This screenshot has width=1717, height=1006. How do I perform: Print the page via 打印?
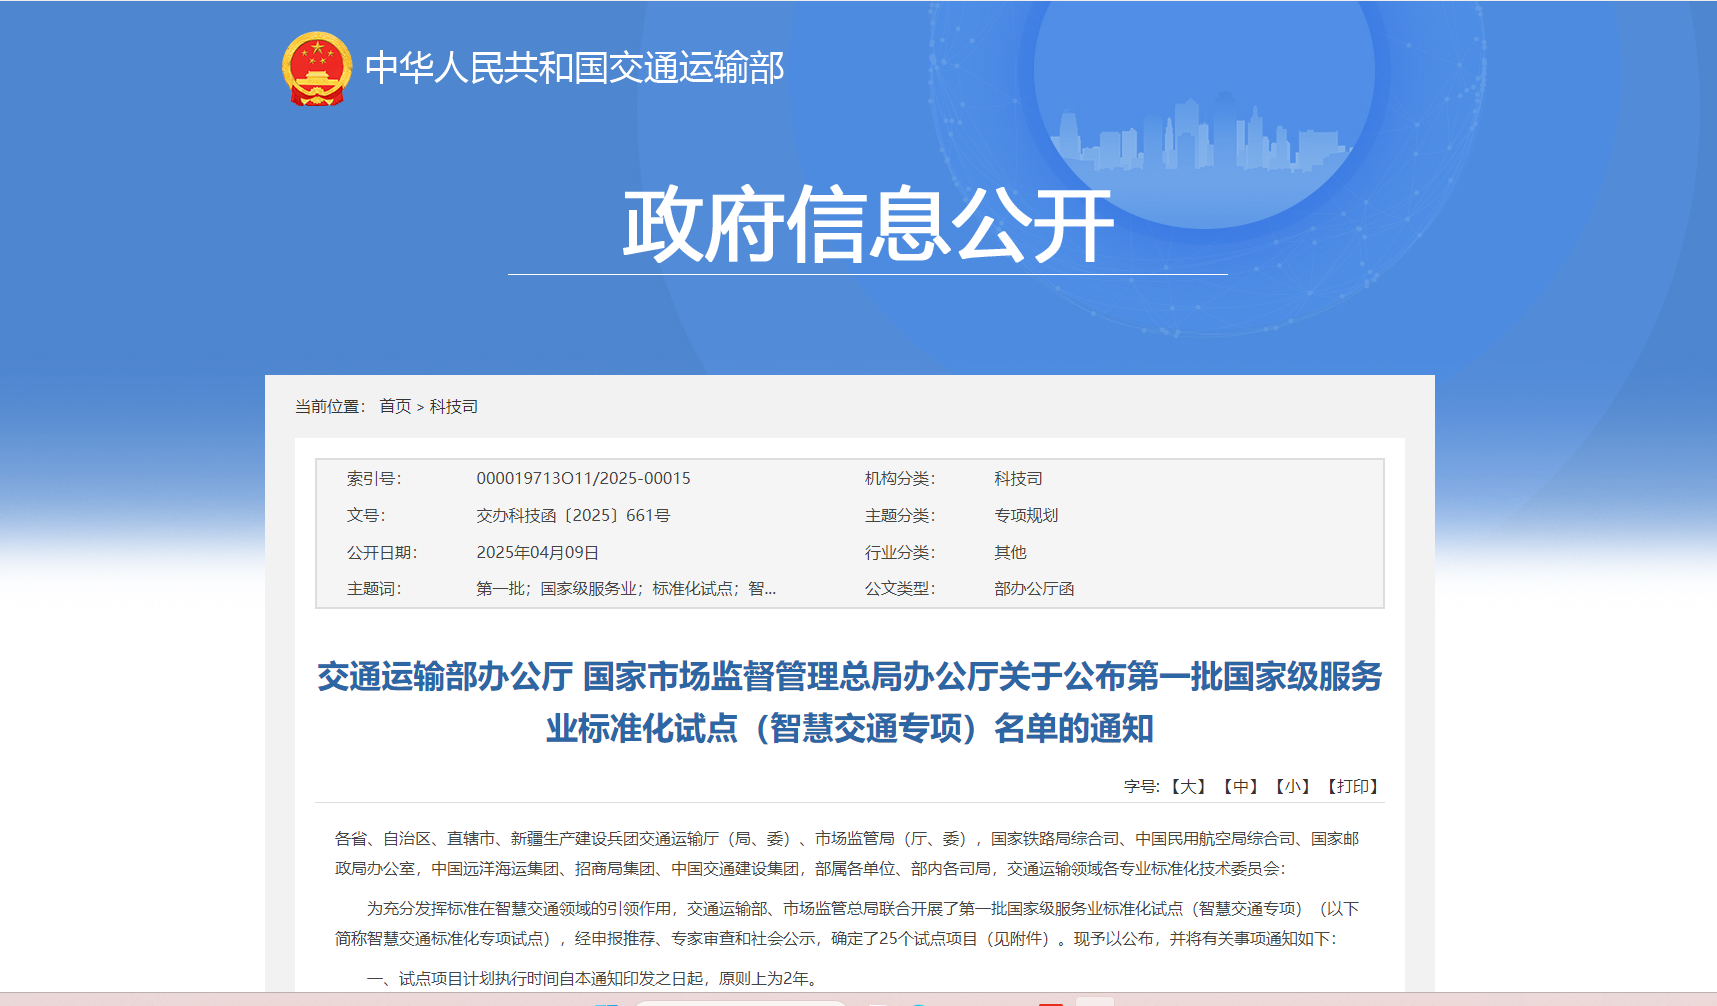(x=1353, y=786)
